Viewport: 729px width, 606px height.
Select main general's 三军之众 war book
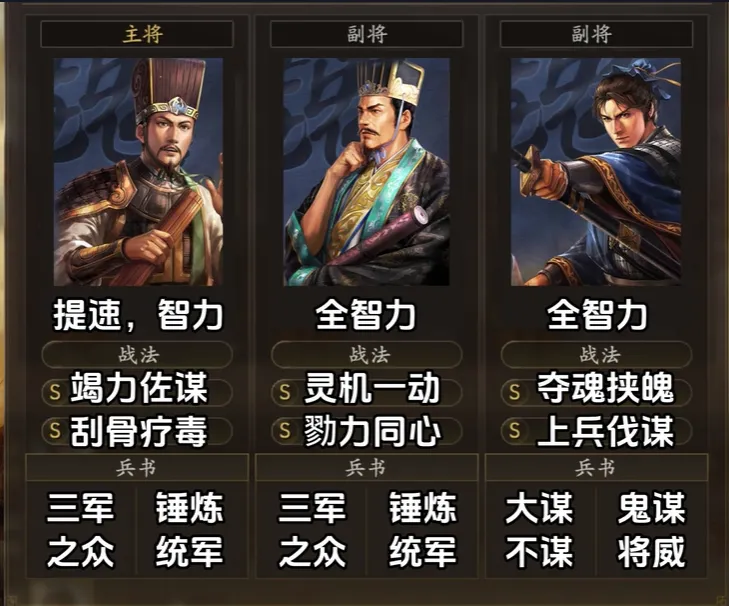pos(81,530)
